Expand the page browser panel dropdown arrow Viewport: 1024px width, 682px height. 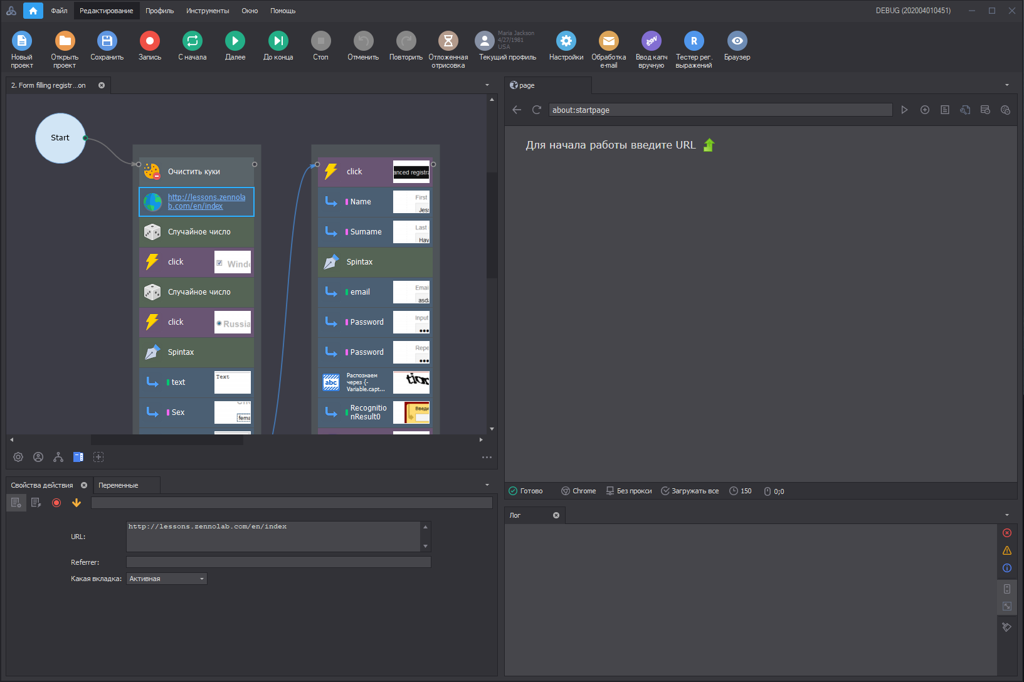[x=1007, y=86]
